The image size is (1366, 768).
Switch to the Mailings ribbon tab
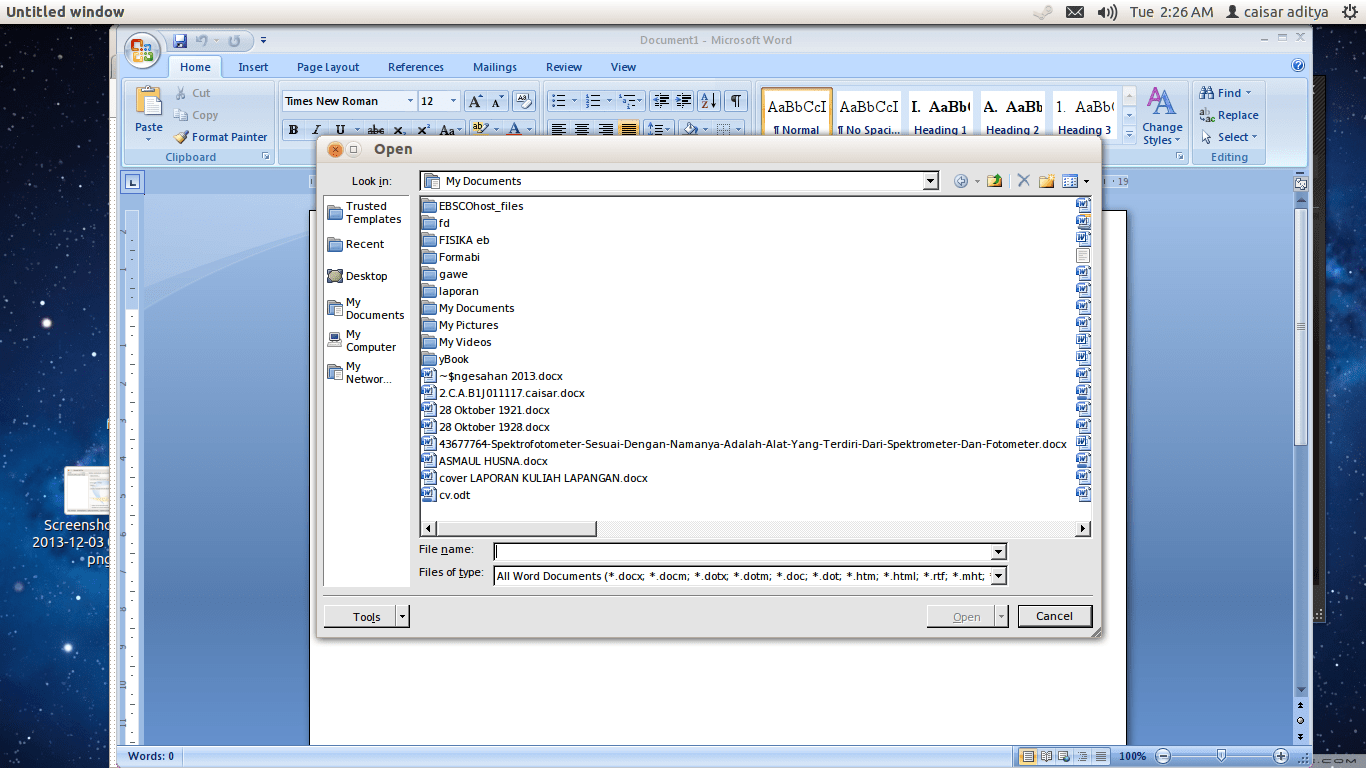pos(494,67)
